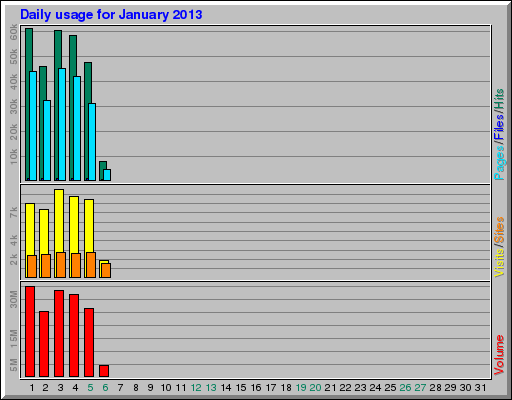
Task: Click the green weekend day label '6'
Action: pos(105,388)
